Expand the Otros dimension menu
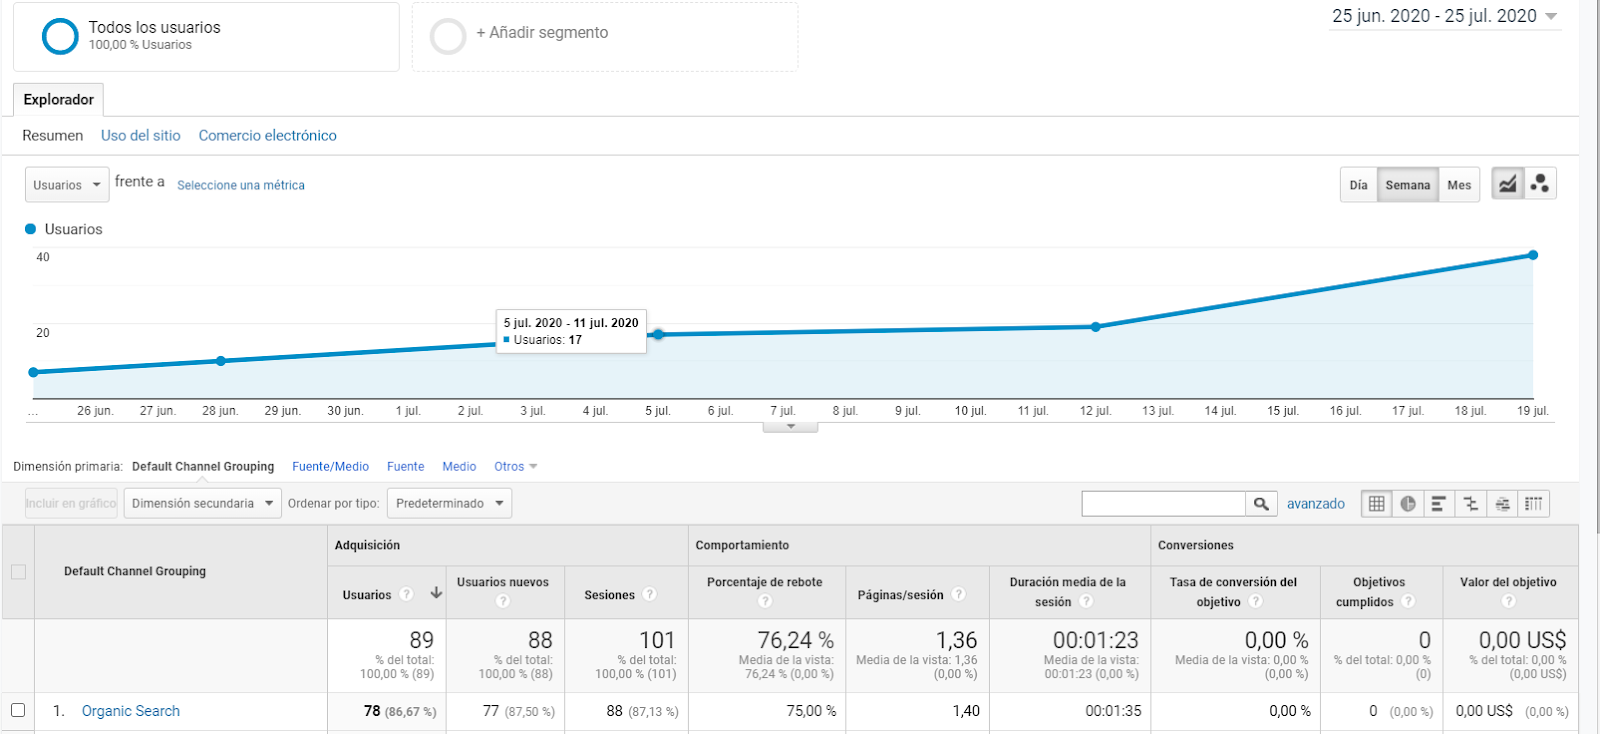Viewport: 1600px width, 734px height. (515, 467)
